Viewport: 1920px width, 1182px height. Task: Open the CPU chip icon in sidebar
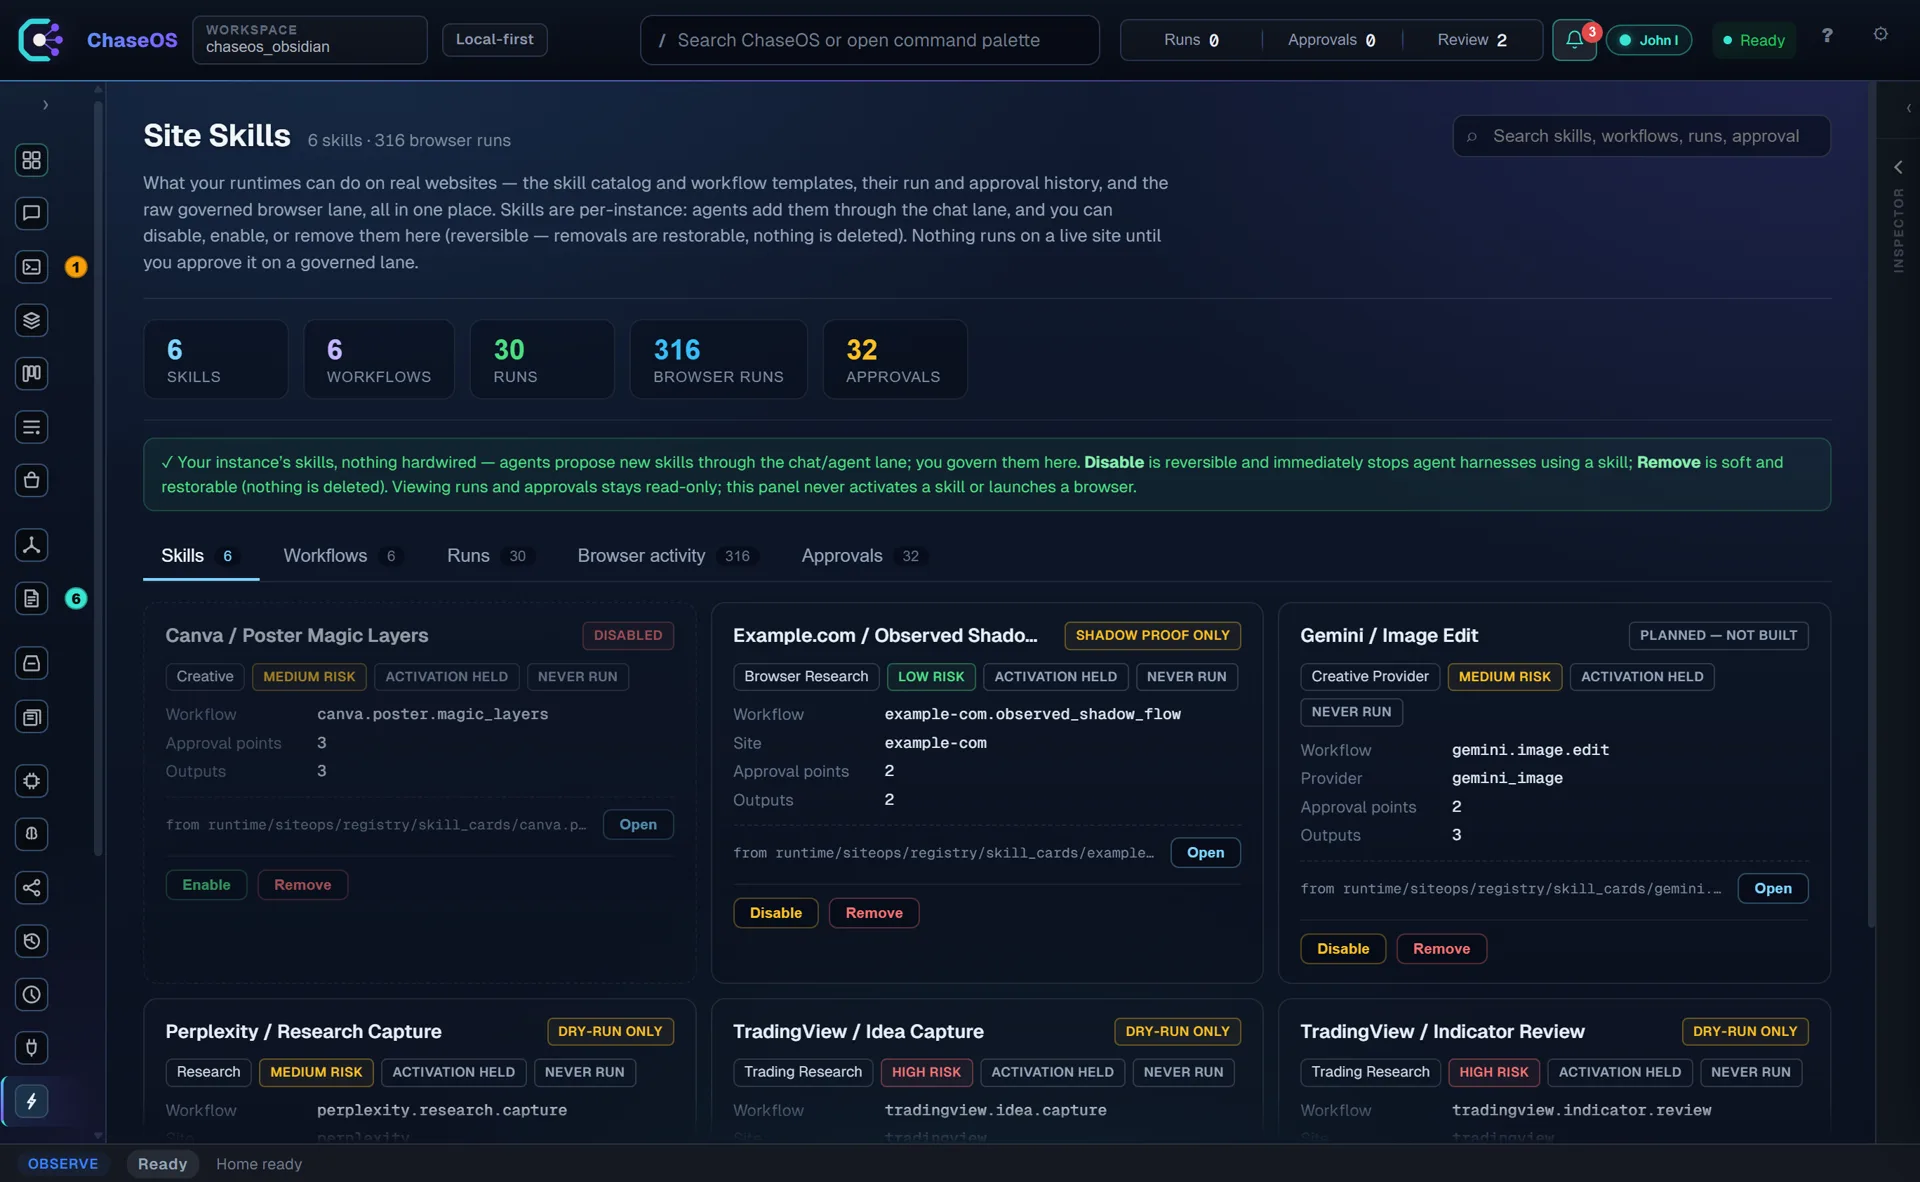[31, 781]
